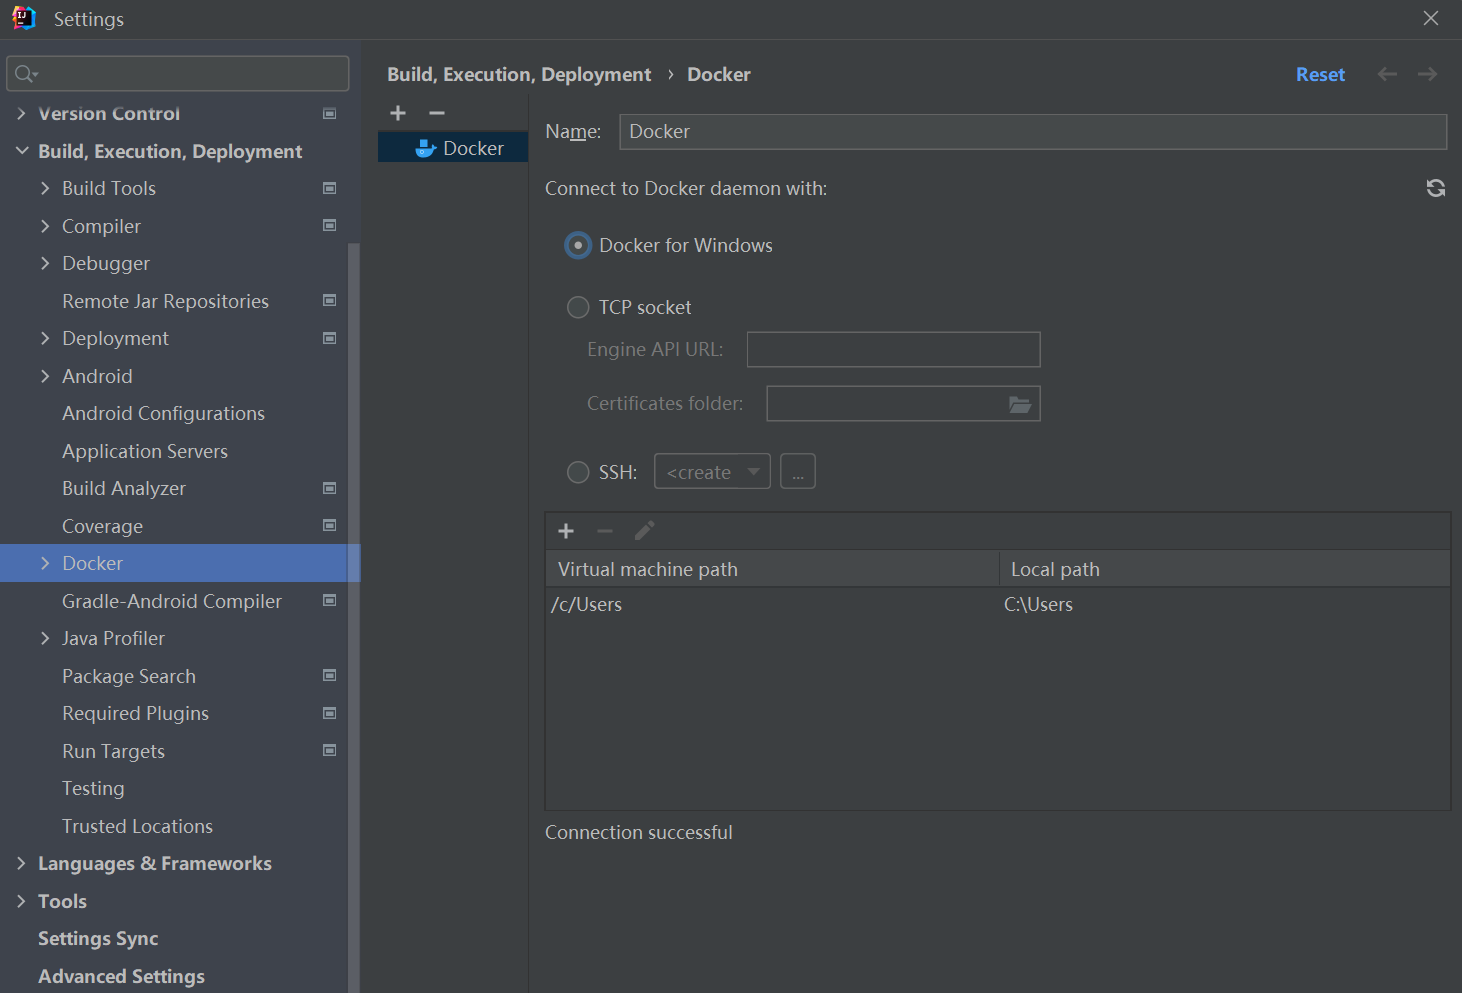This screenshot has width=1462, height=993.
Task: Open Android Configurations settings
Action: [163, 413]
